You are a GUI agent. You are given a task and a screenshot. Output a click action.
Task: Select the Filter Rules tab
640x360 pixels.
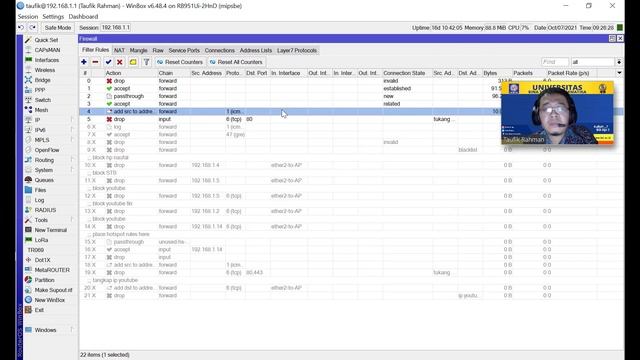96,50
